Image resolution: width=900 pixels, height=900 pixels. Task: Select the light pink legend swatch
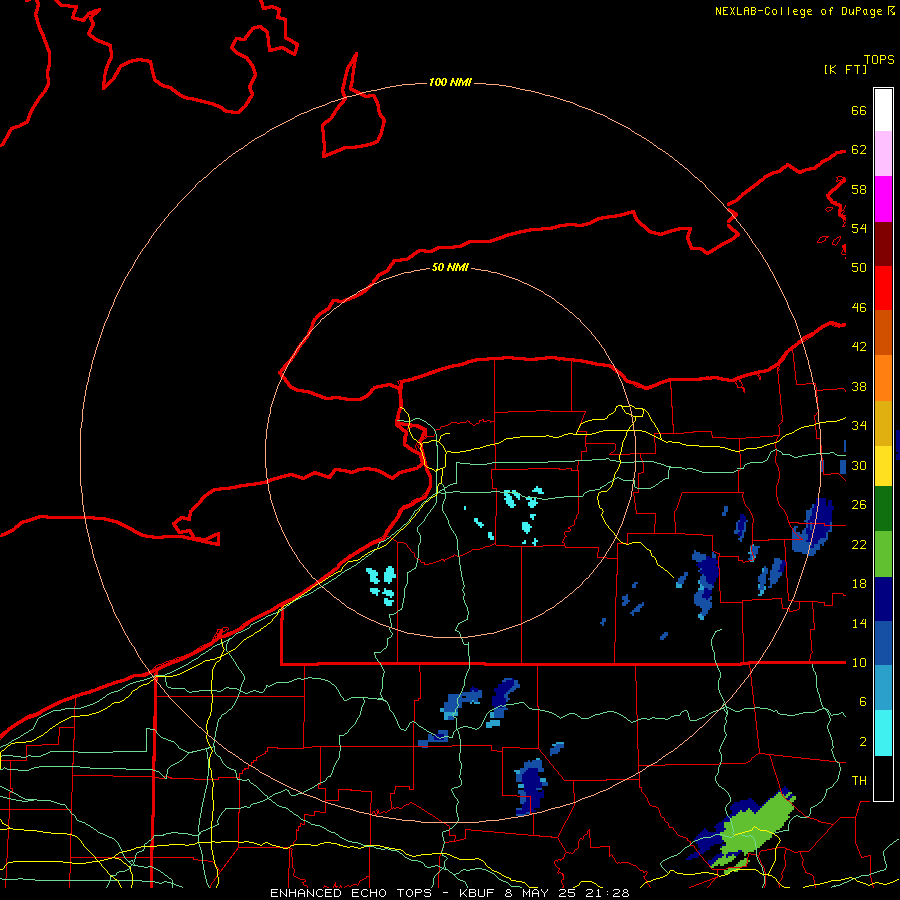coord(883,153)
